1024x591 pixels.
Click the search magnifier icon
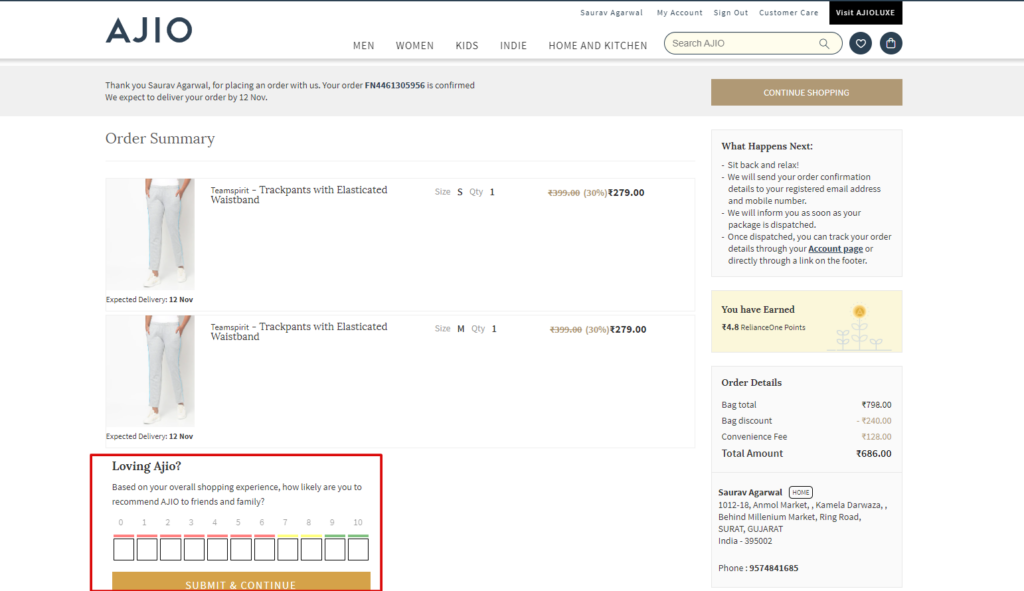click(824, 44)
